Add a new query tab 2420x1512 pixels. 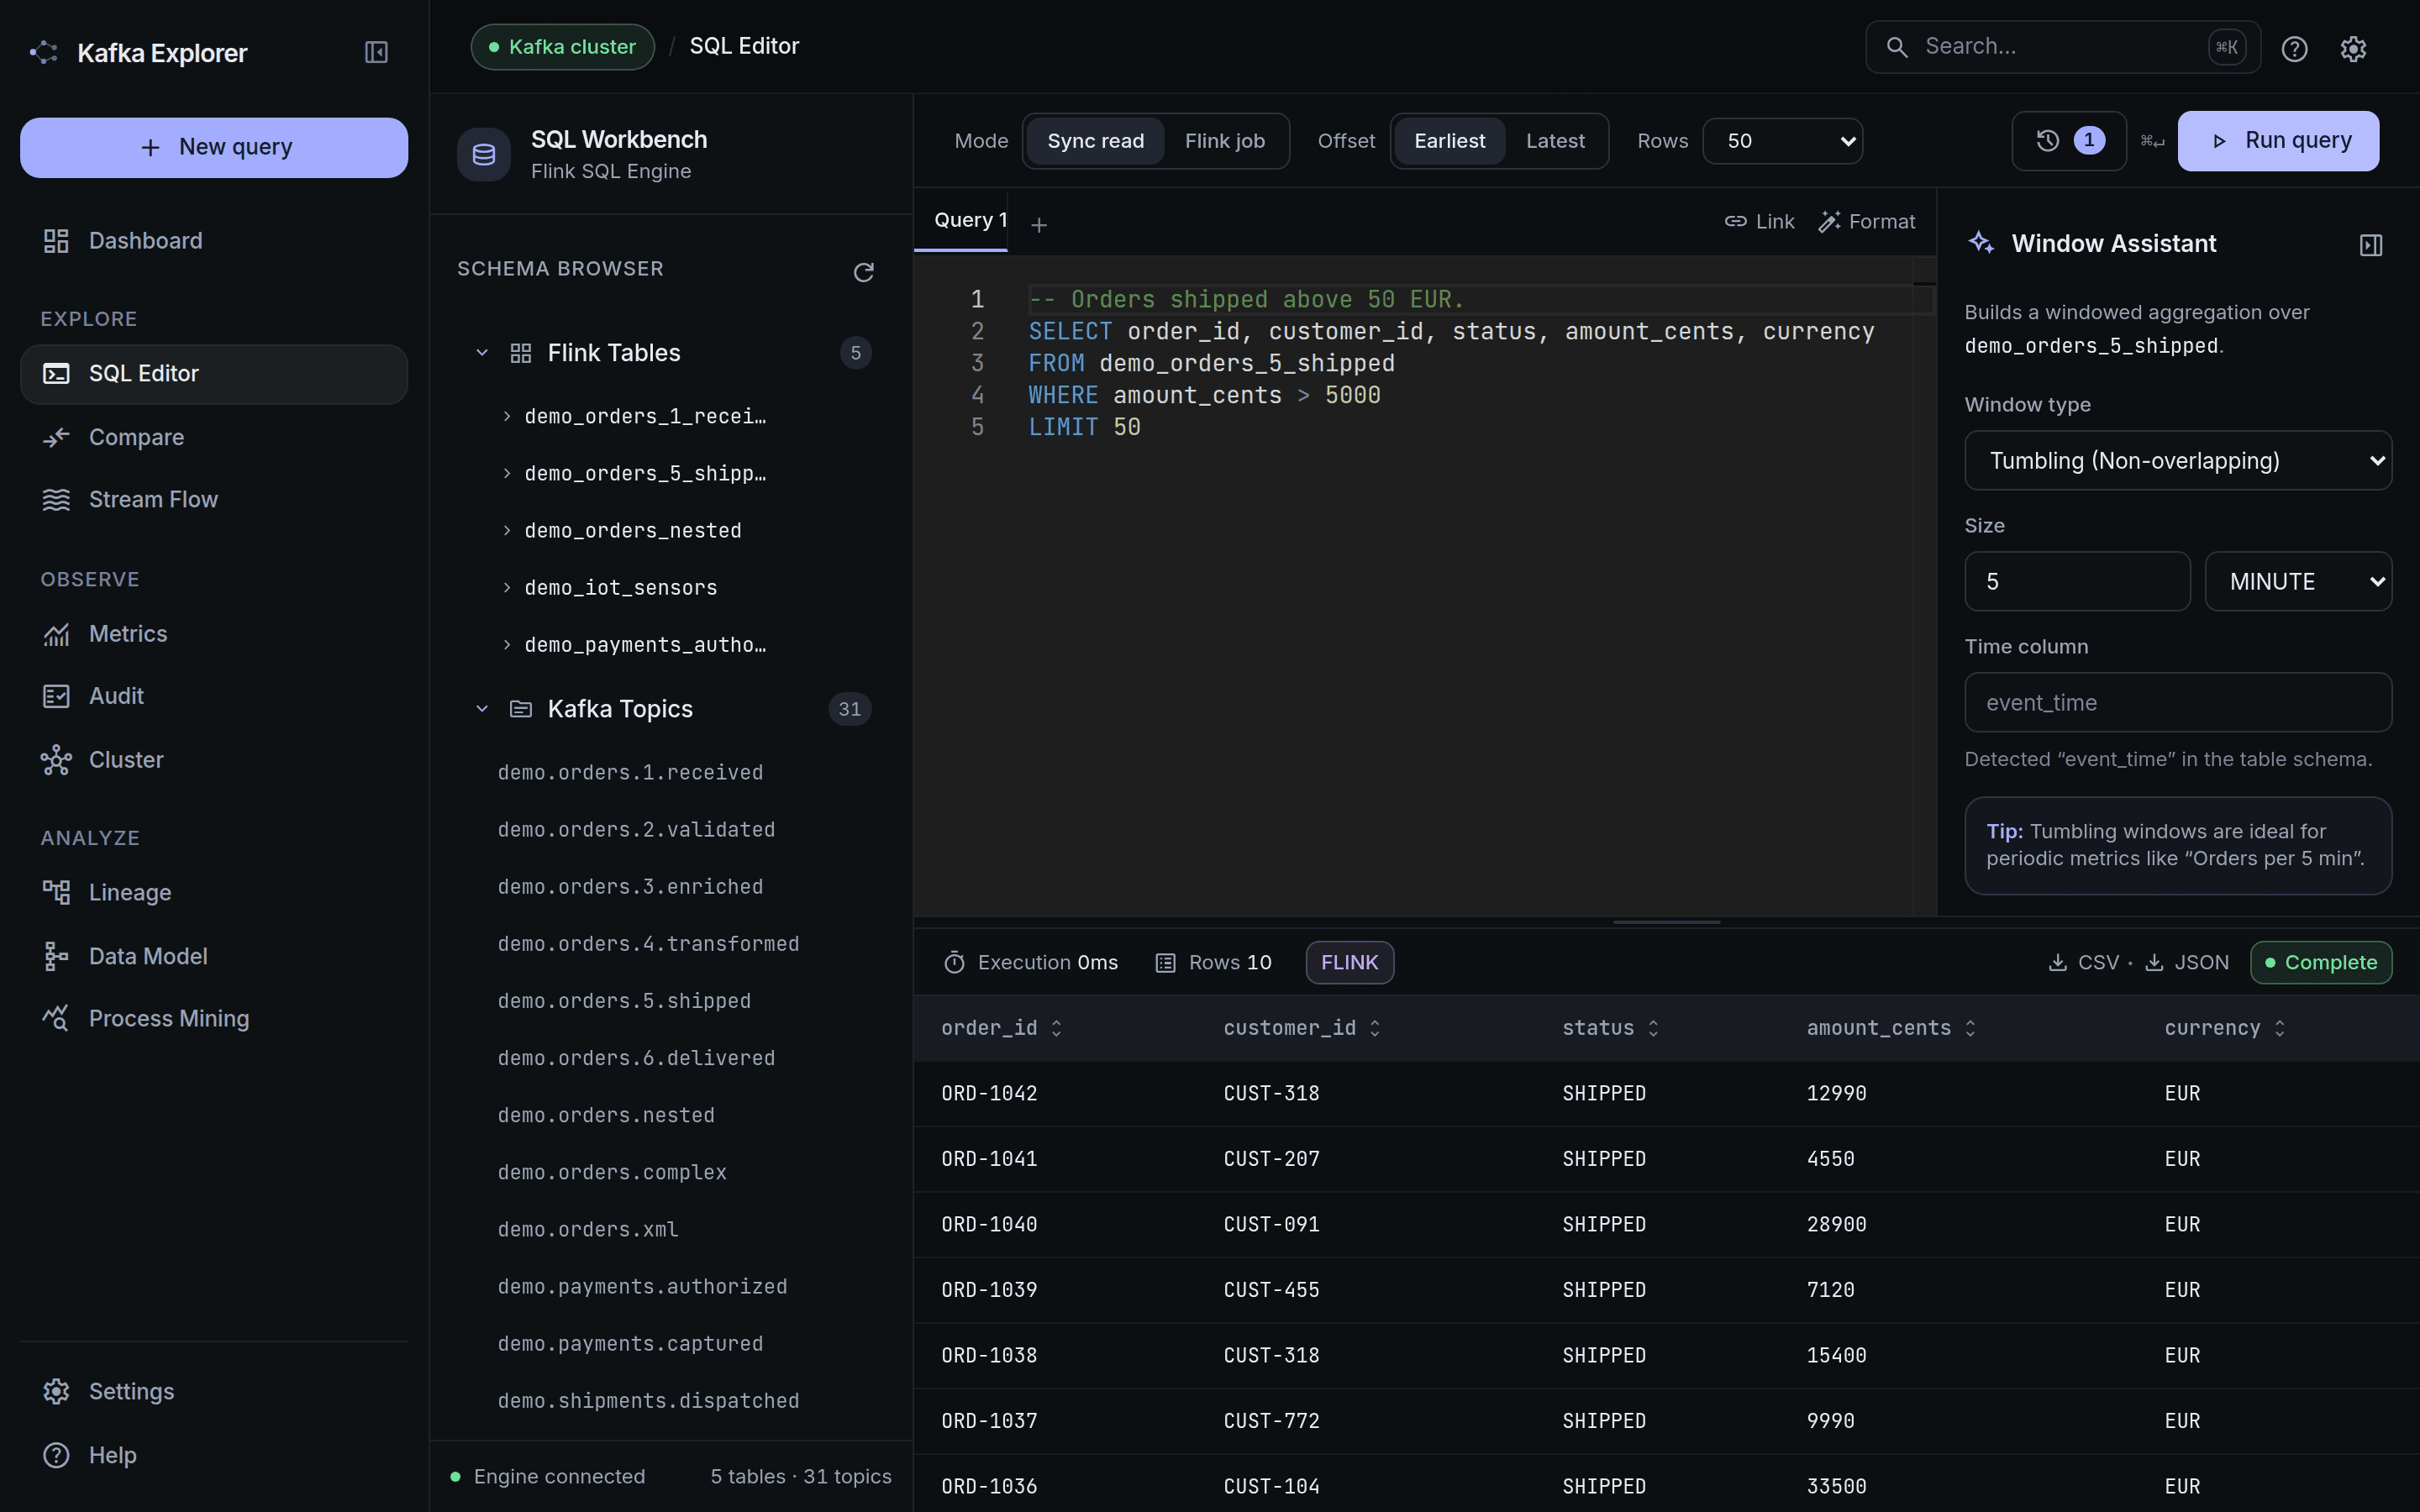pos(1039,225)
